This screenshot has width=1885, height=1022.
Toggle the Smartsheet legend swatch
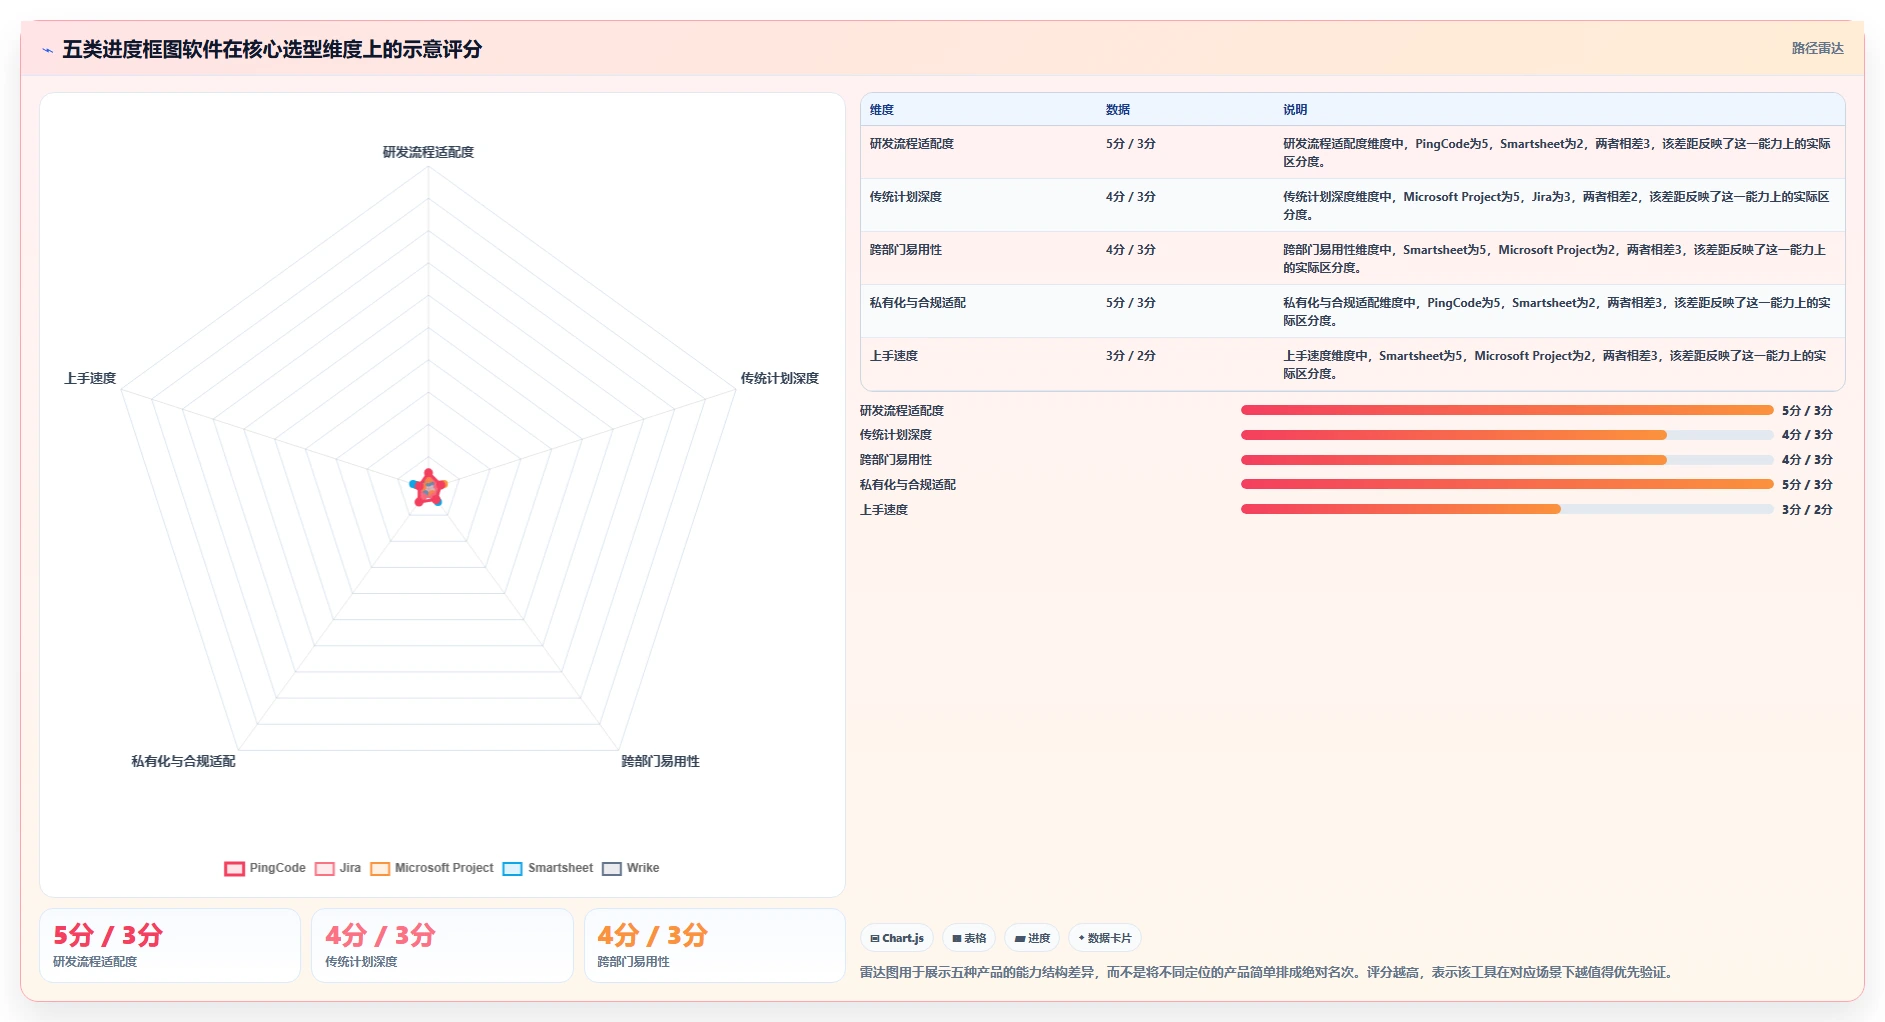(x=513, y=868)
